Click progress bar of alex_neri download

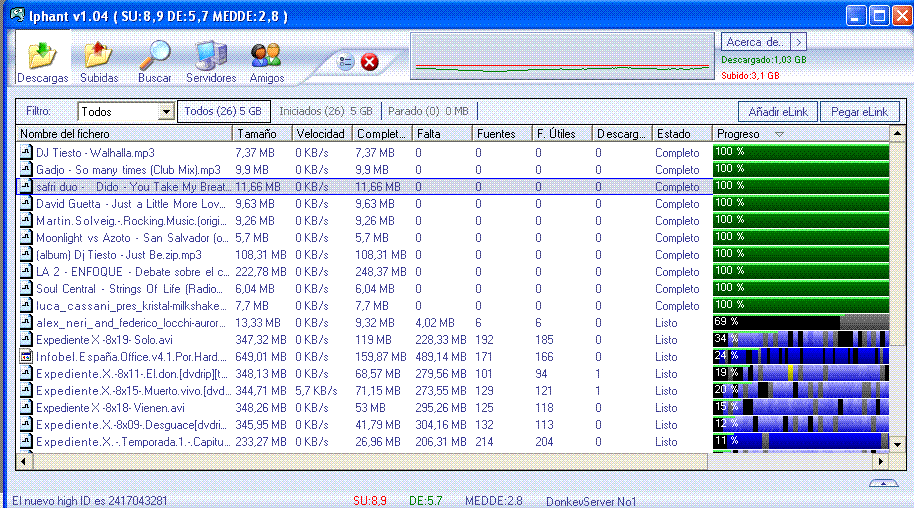point(800,323)
